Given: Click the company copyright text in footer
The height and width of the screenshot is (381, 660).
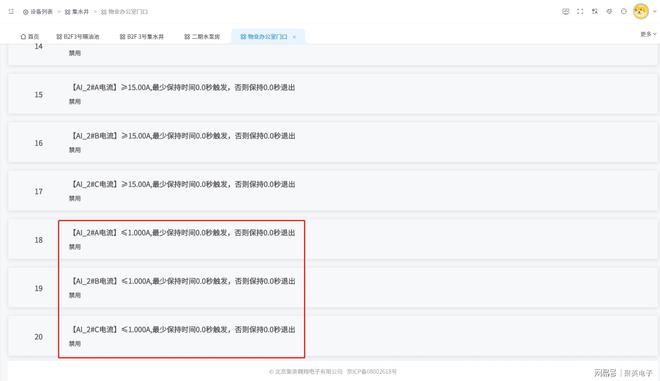Looking at the screenshot, I should click(306, 372).
